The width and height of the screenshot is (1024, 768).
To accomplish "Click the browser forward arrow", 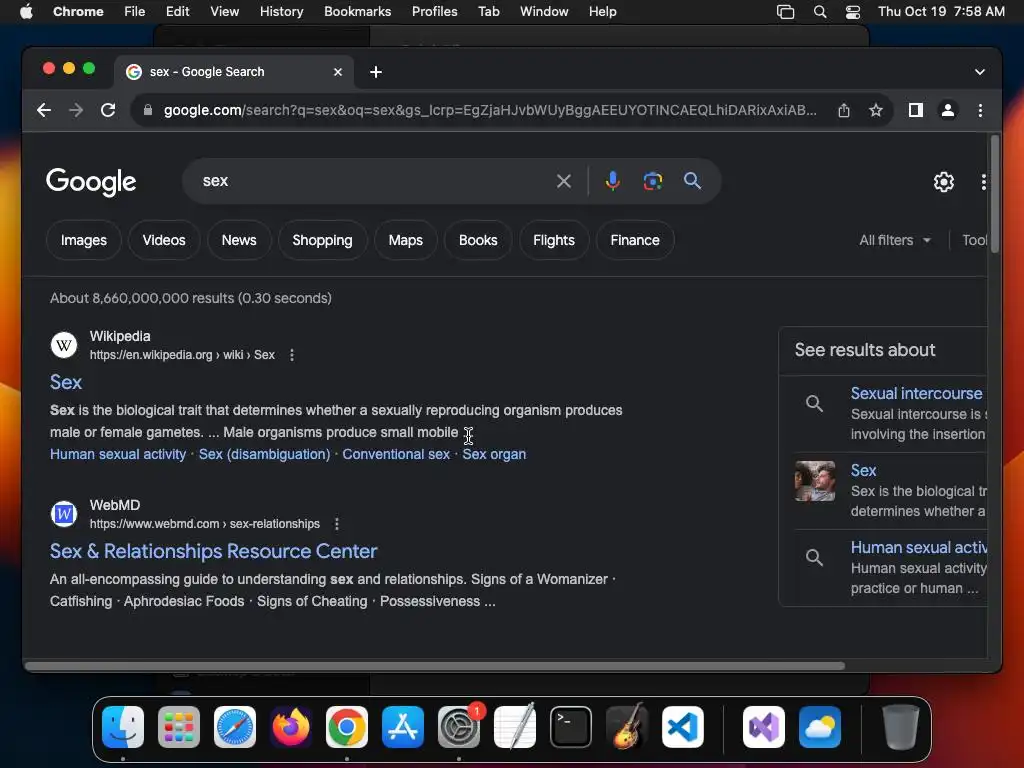I will point(76,110).
